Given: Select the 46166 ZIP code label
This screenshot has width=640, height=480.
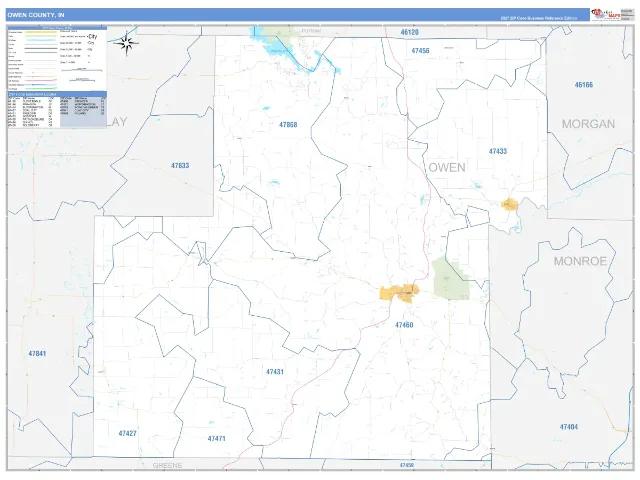Looking at the screenshot, I should point(584,84).
